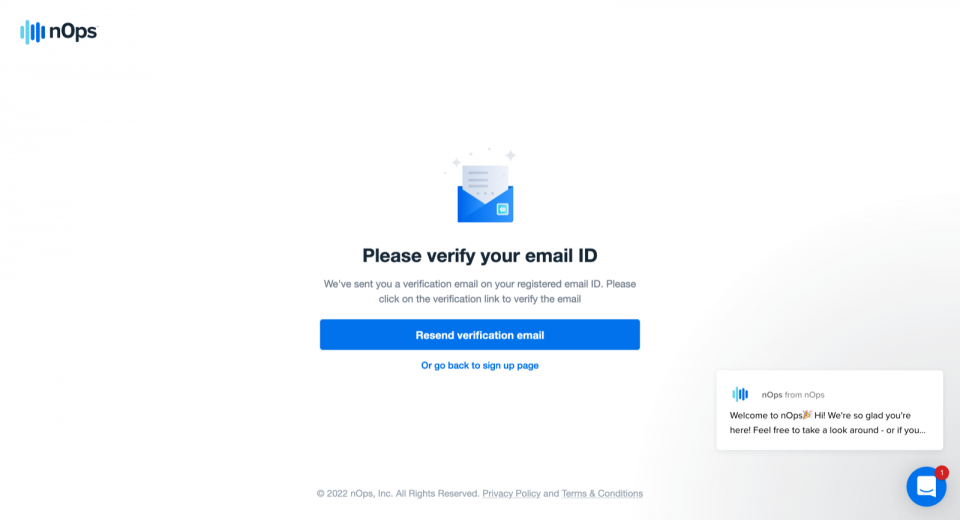Open the Privacy Policy link
Viewport: 960px width, 520px height.
coord(511,493)
